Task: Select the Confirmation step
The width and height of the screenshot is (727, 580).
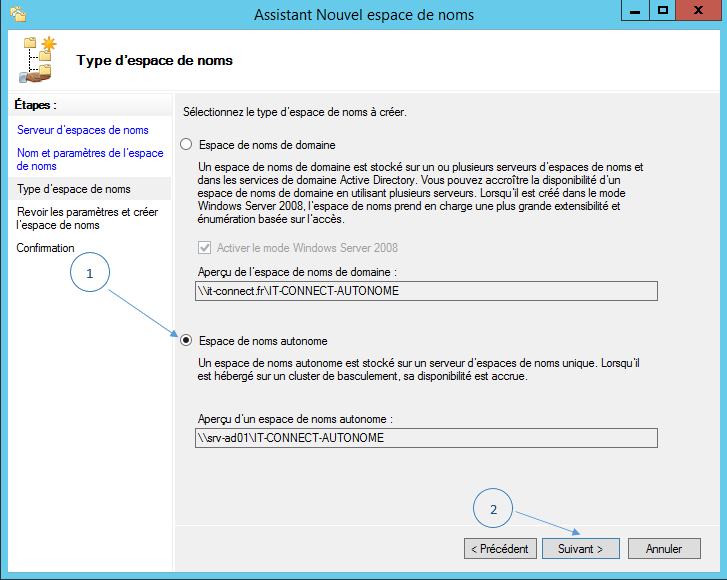Action: [x=45, y=248]
